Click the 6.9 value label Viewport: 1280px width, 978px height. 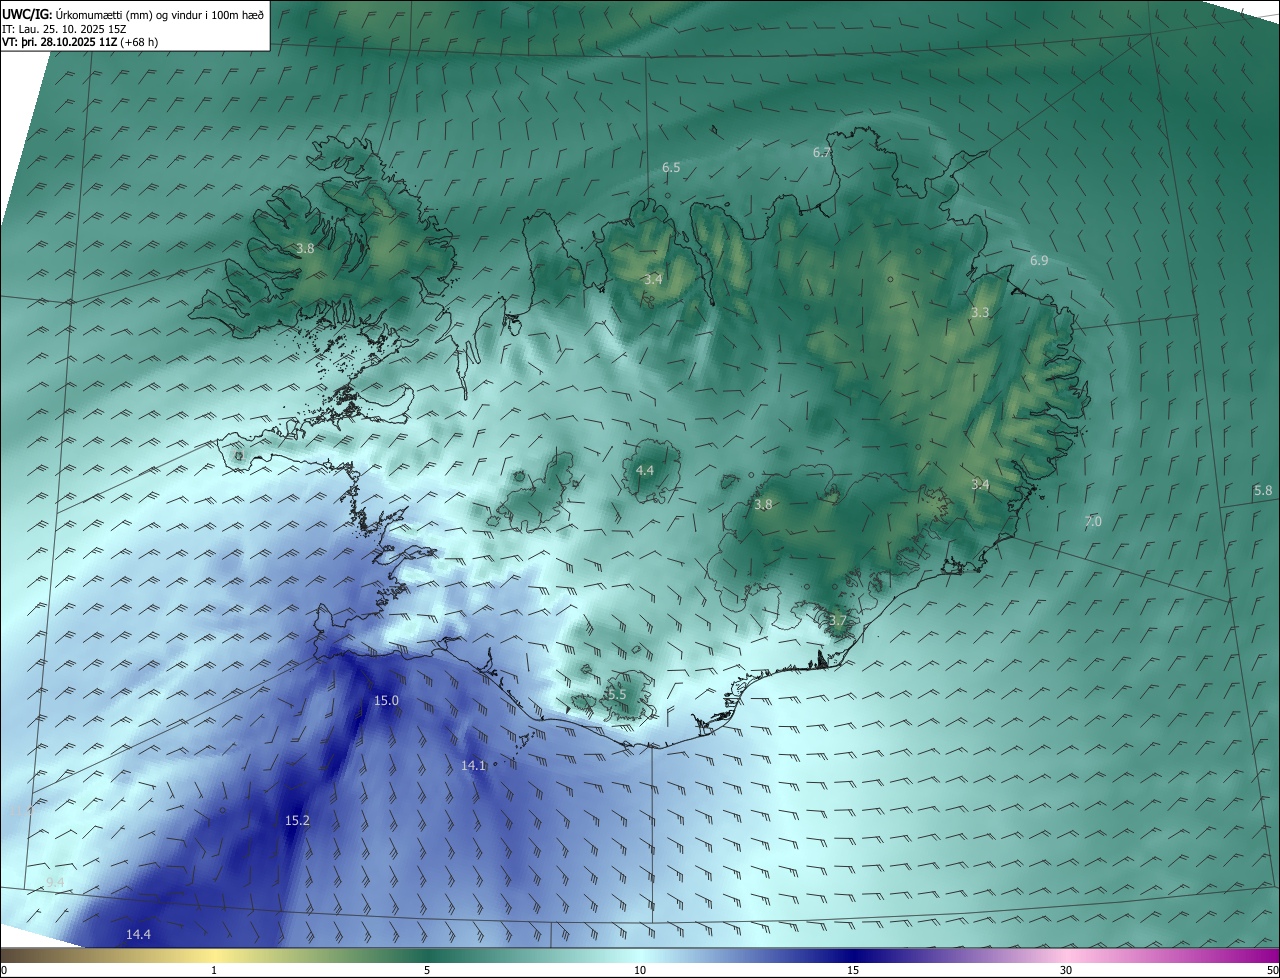(1039, 260)
